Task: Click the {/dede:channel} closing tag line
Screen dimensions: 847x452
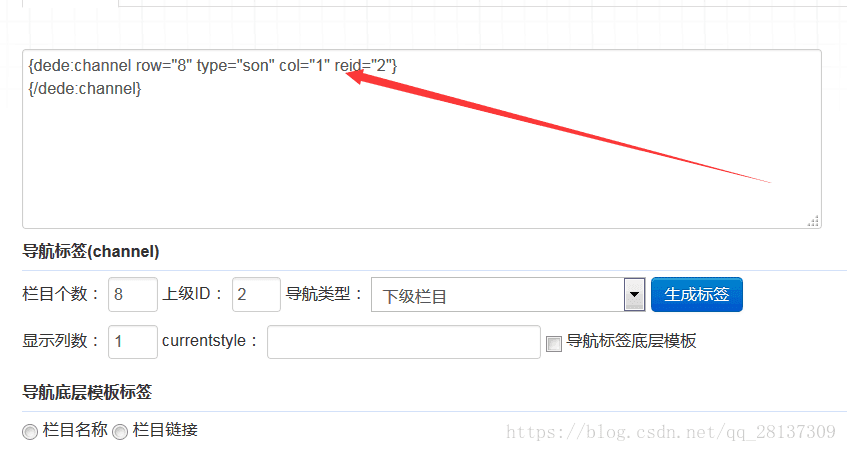Action: coord(85,89)
